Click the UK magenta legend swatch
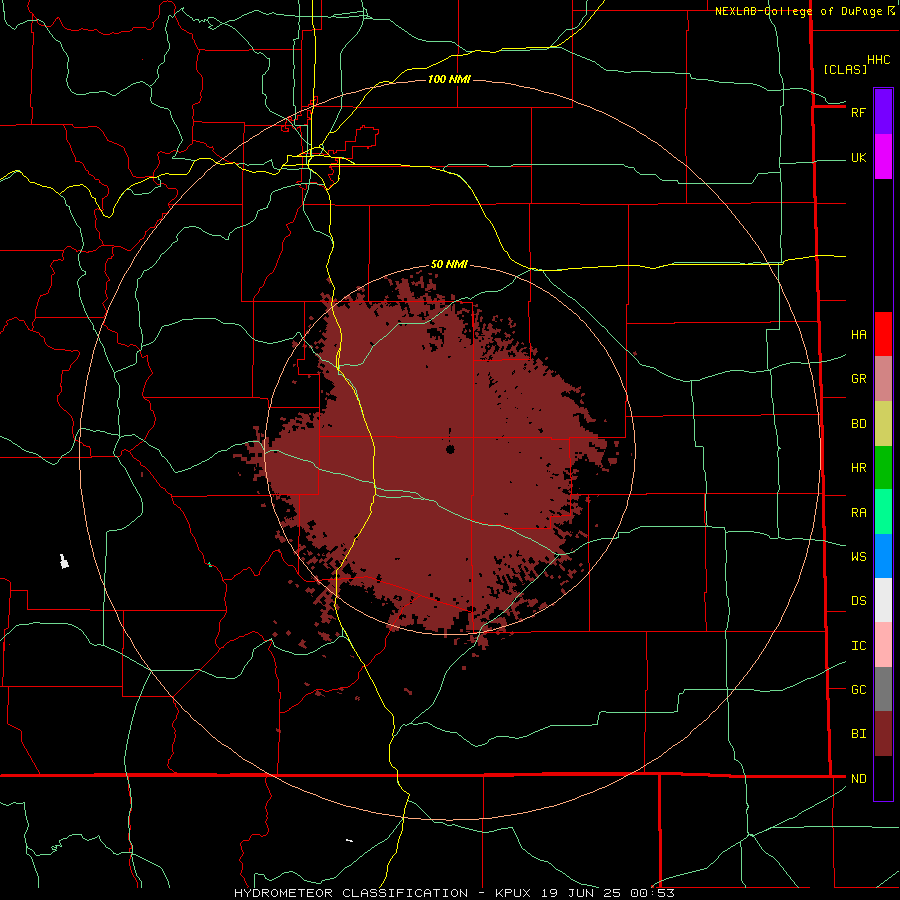This screenshot has height=900, width=900. click(x=883, y=157)
